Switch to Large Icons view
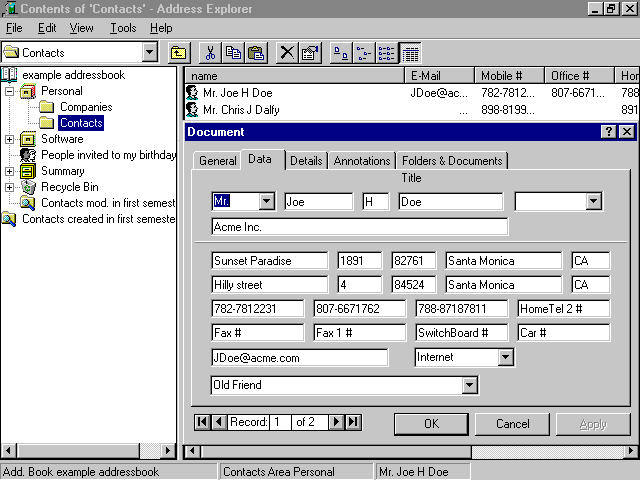 [340, 53]
